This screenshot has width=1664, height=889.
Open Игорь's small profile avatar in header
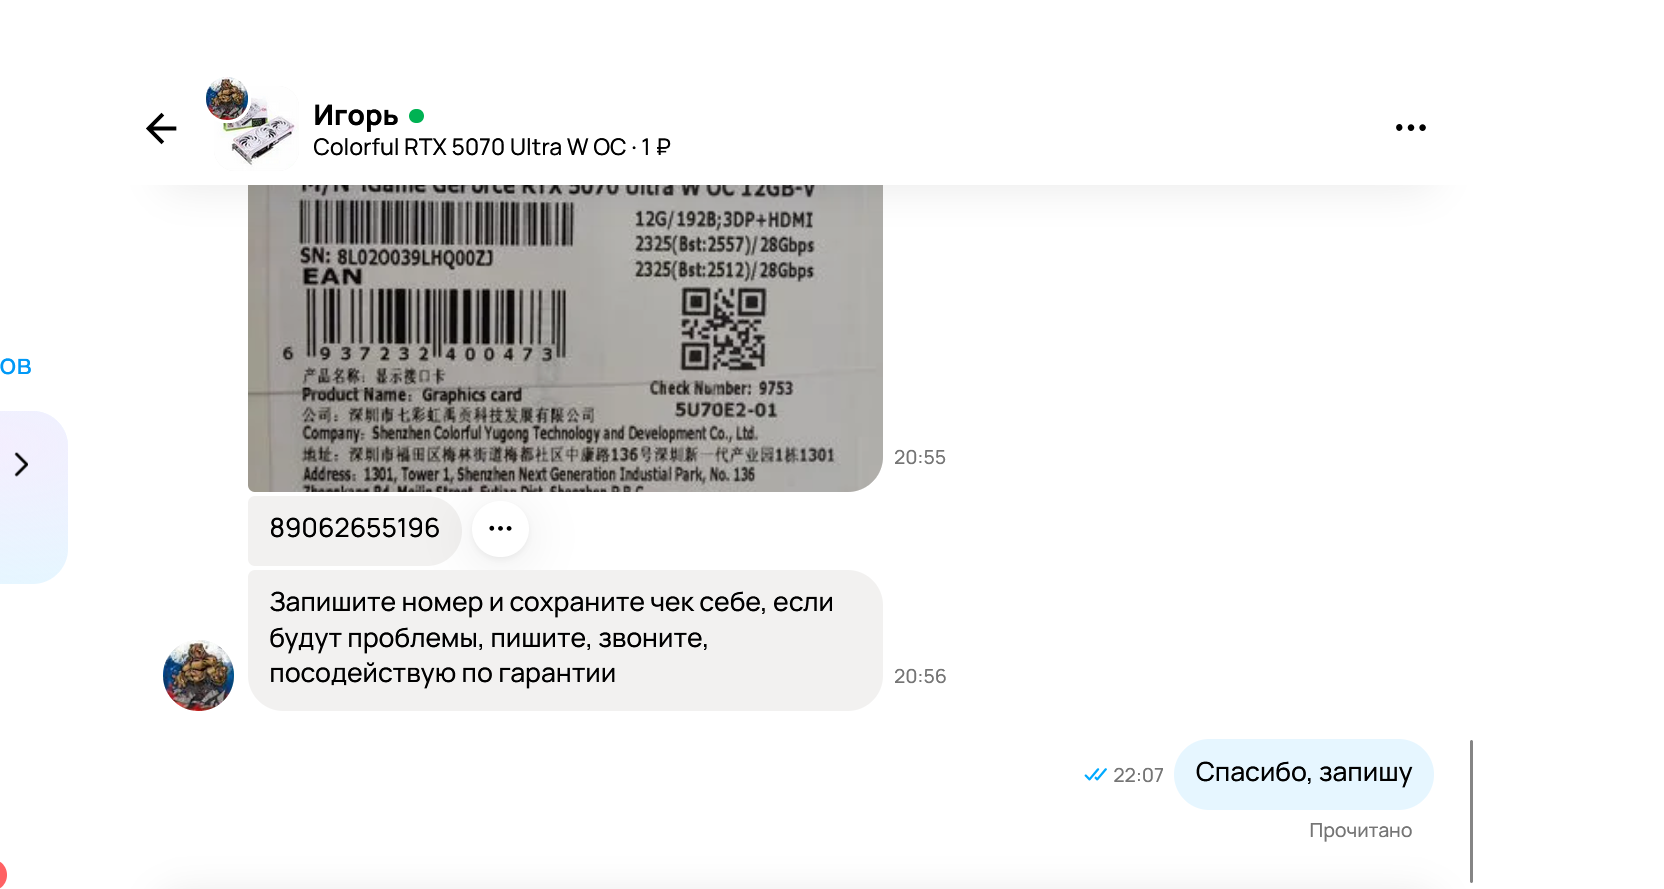point(227,99)
